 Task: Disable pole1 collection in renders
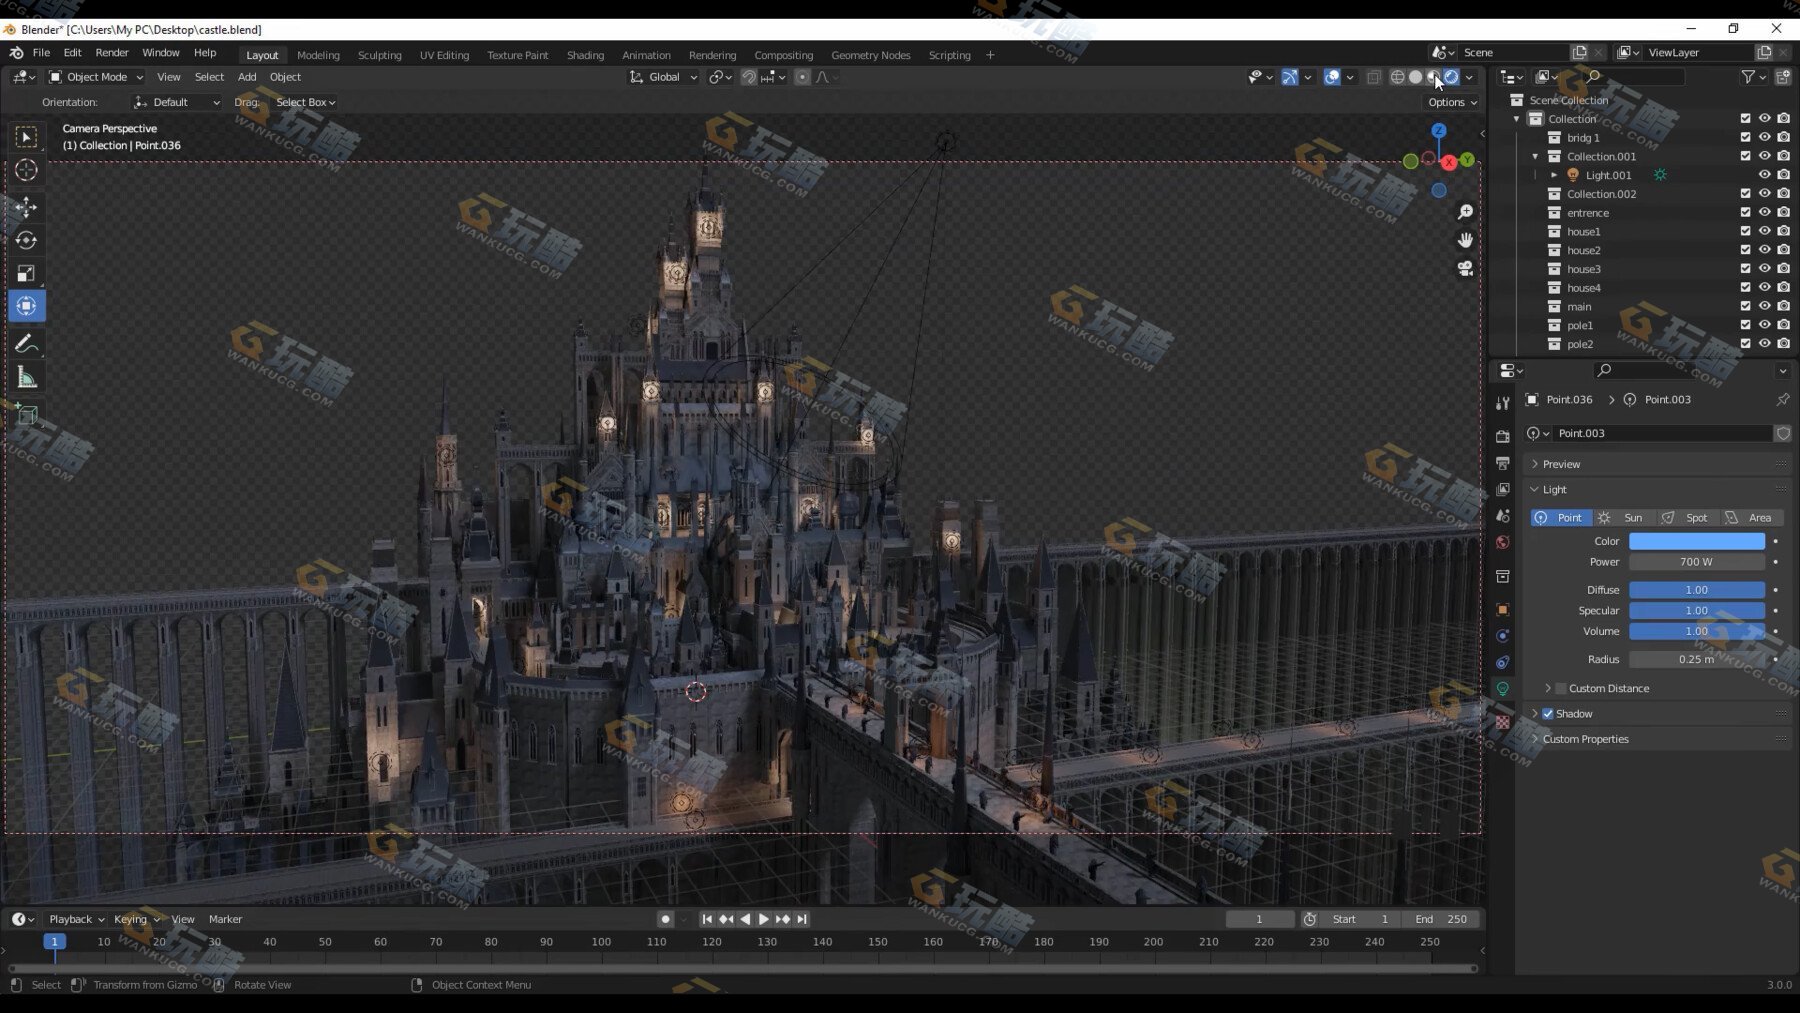1784,325
